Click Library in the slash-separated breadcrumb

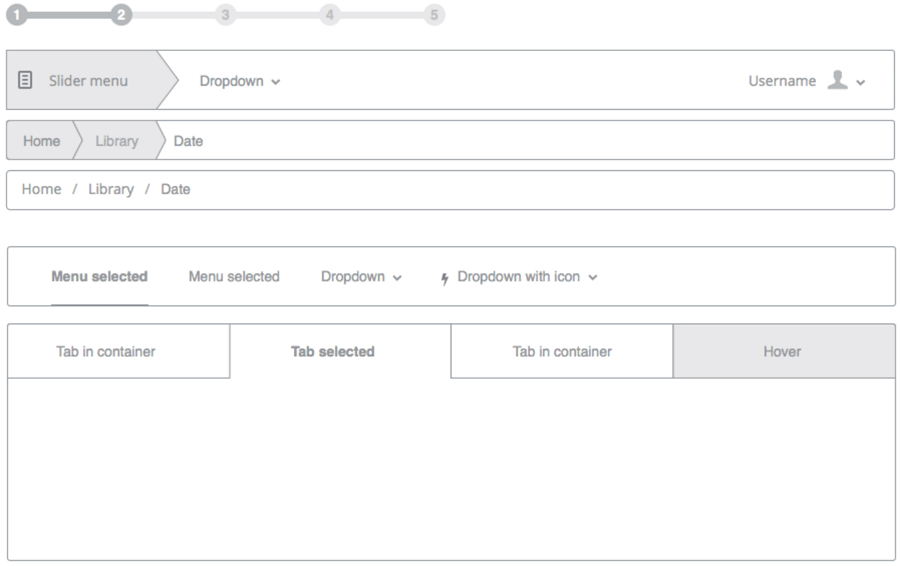pyautogui.click(x=110, y=189)
